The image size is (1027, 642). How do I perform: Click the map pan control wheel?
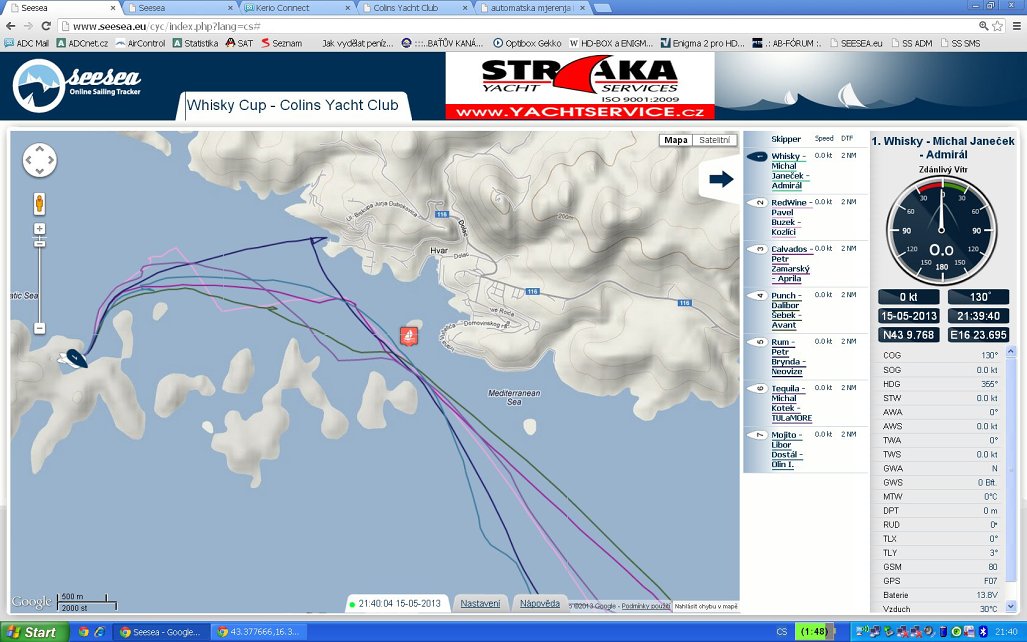pos(39,160)
